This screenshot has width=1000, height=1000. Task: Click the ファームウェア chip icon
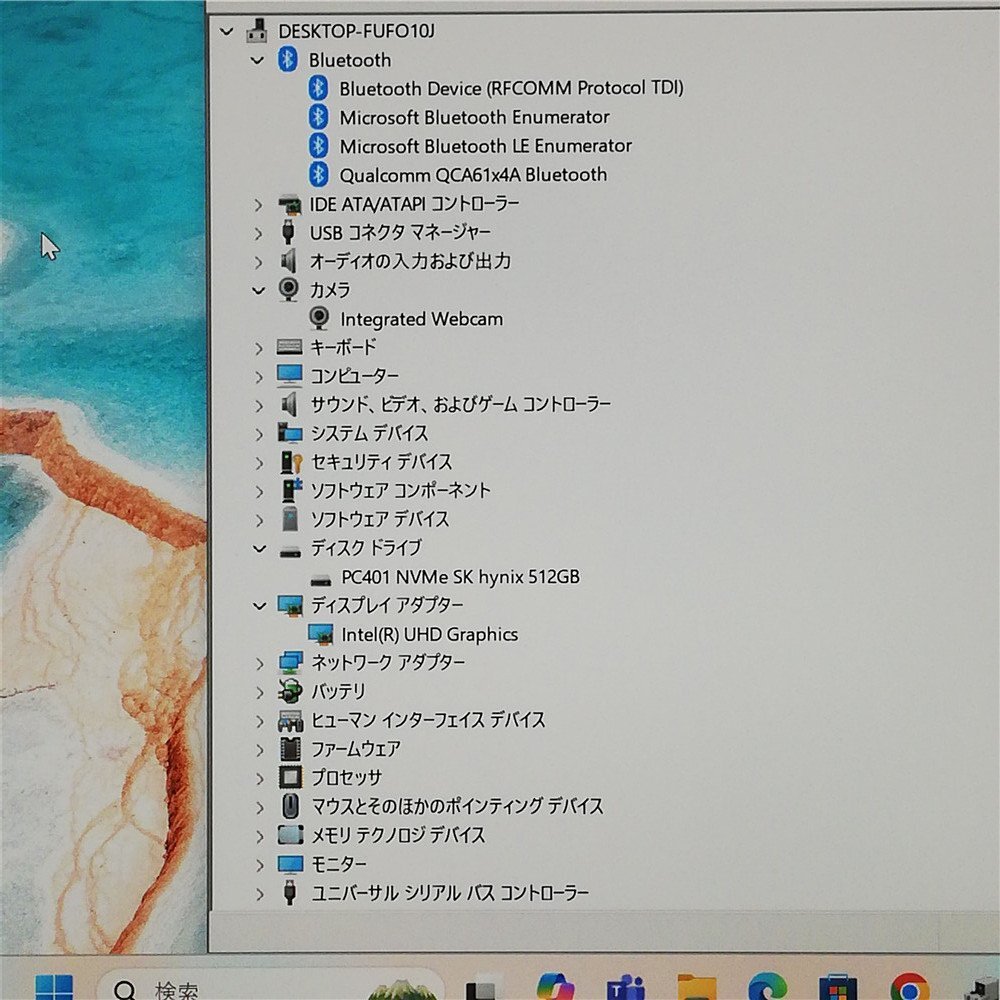pos(291,749)
